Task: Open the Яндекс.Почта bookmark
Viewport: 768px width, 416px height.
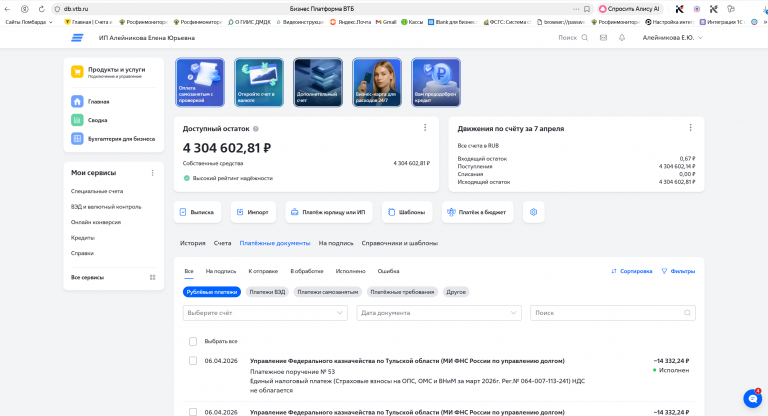Action: (x=350, y=22)
